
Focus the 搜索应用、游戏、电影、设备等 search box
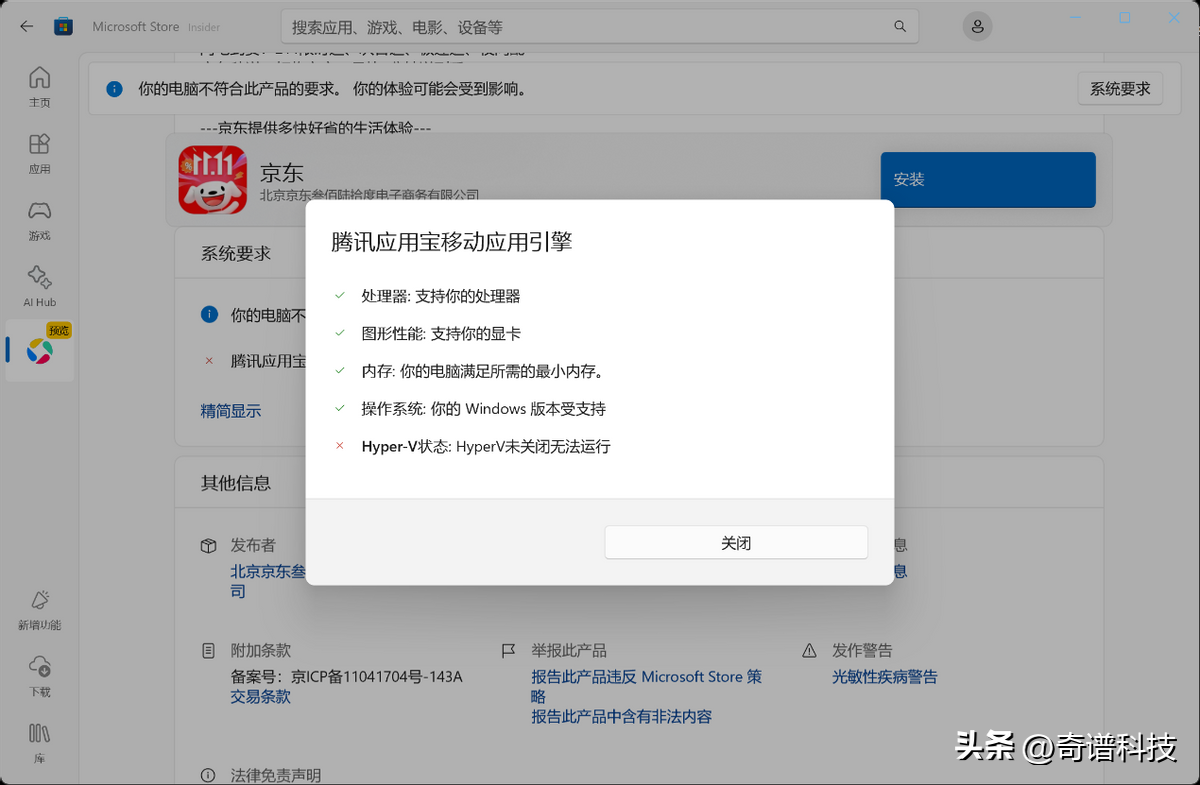pyautogui.click(x=599, y=27)
